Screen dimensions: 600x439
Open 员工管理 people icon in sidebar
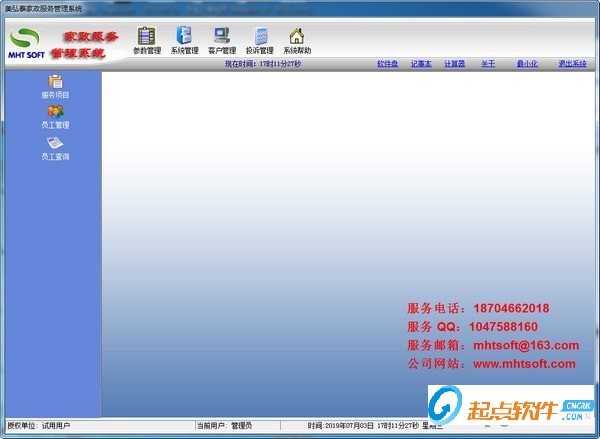55,111
